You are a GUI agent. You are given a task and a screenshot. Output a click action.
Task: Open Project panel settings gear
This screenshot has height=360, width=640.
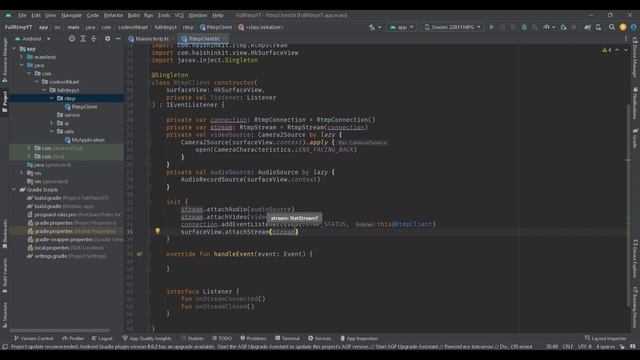[x=107, y=39]
